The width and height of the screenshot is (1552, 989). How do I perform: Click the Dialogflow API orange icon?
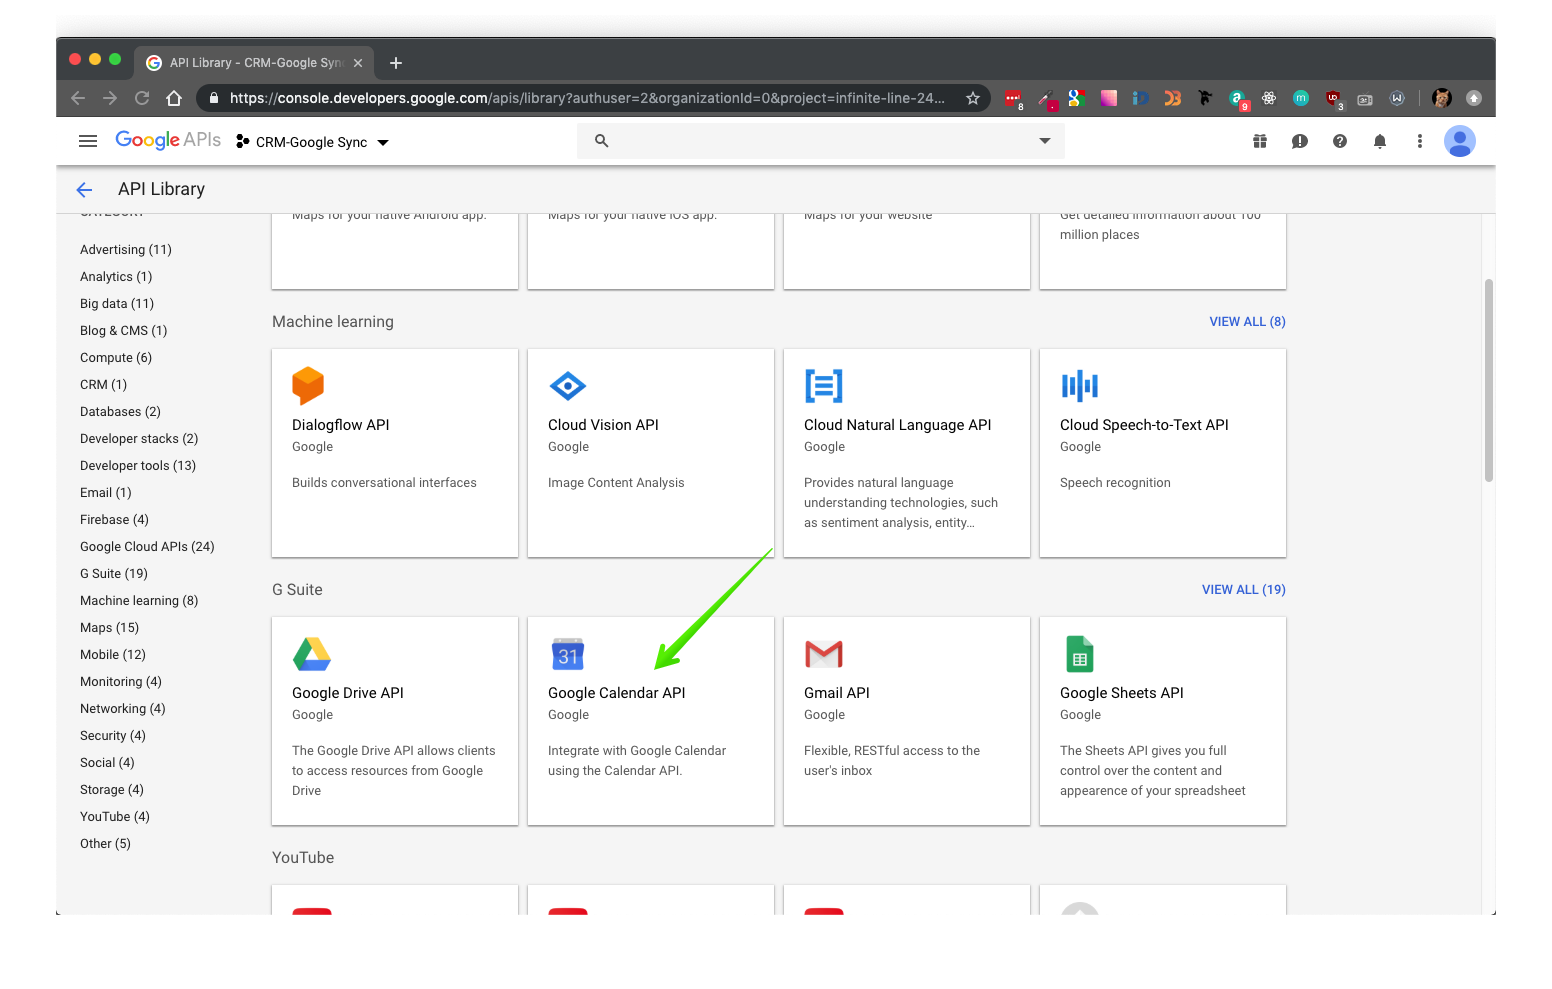tap(308, 386)
